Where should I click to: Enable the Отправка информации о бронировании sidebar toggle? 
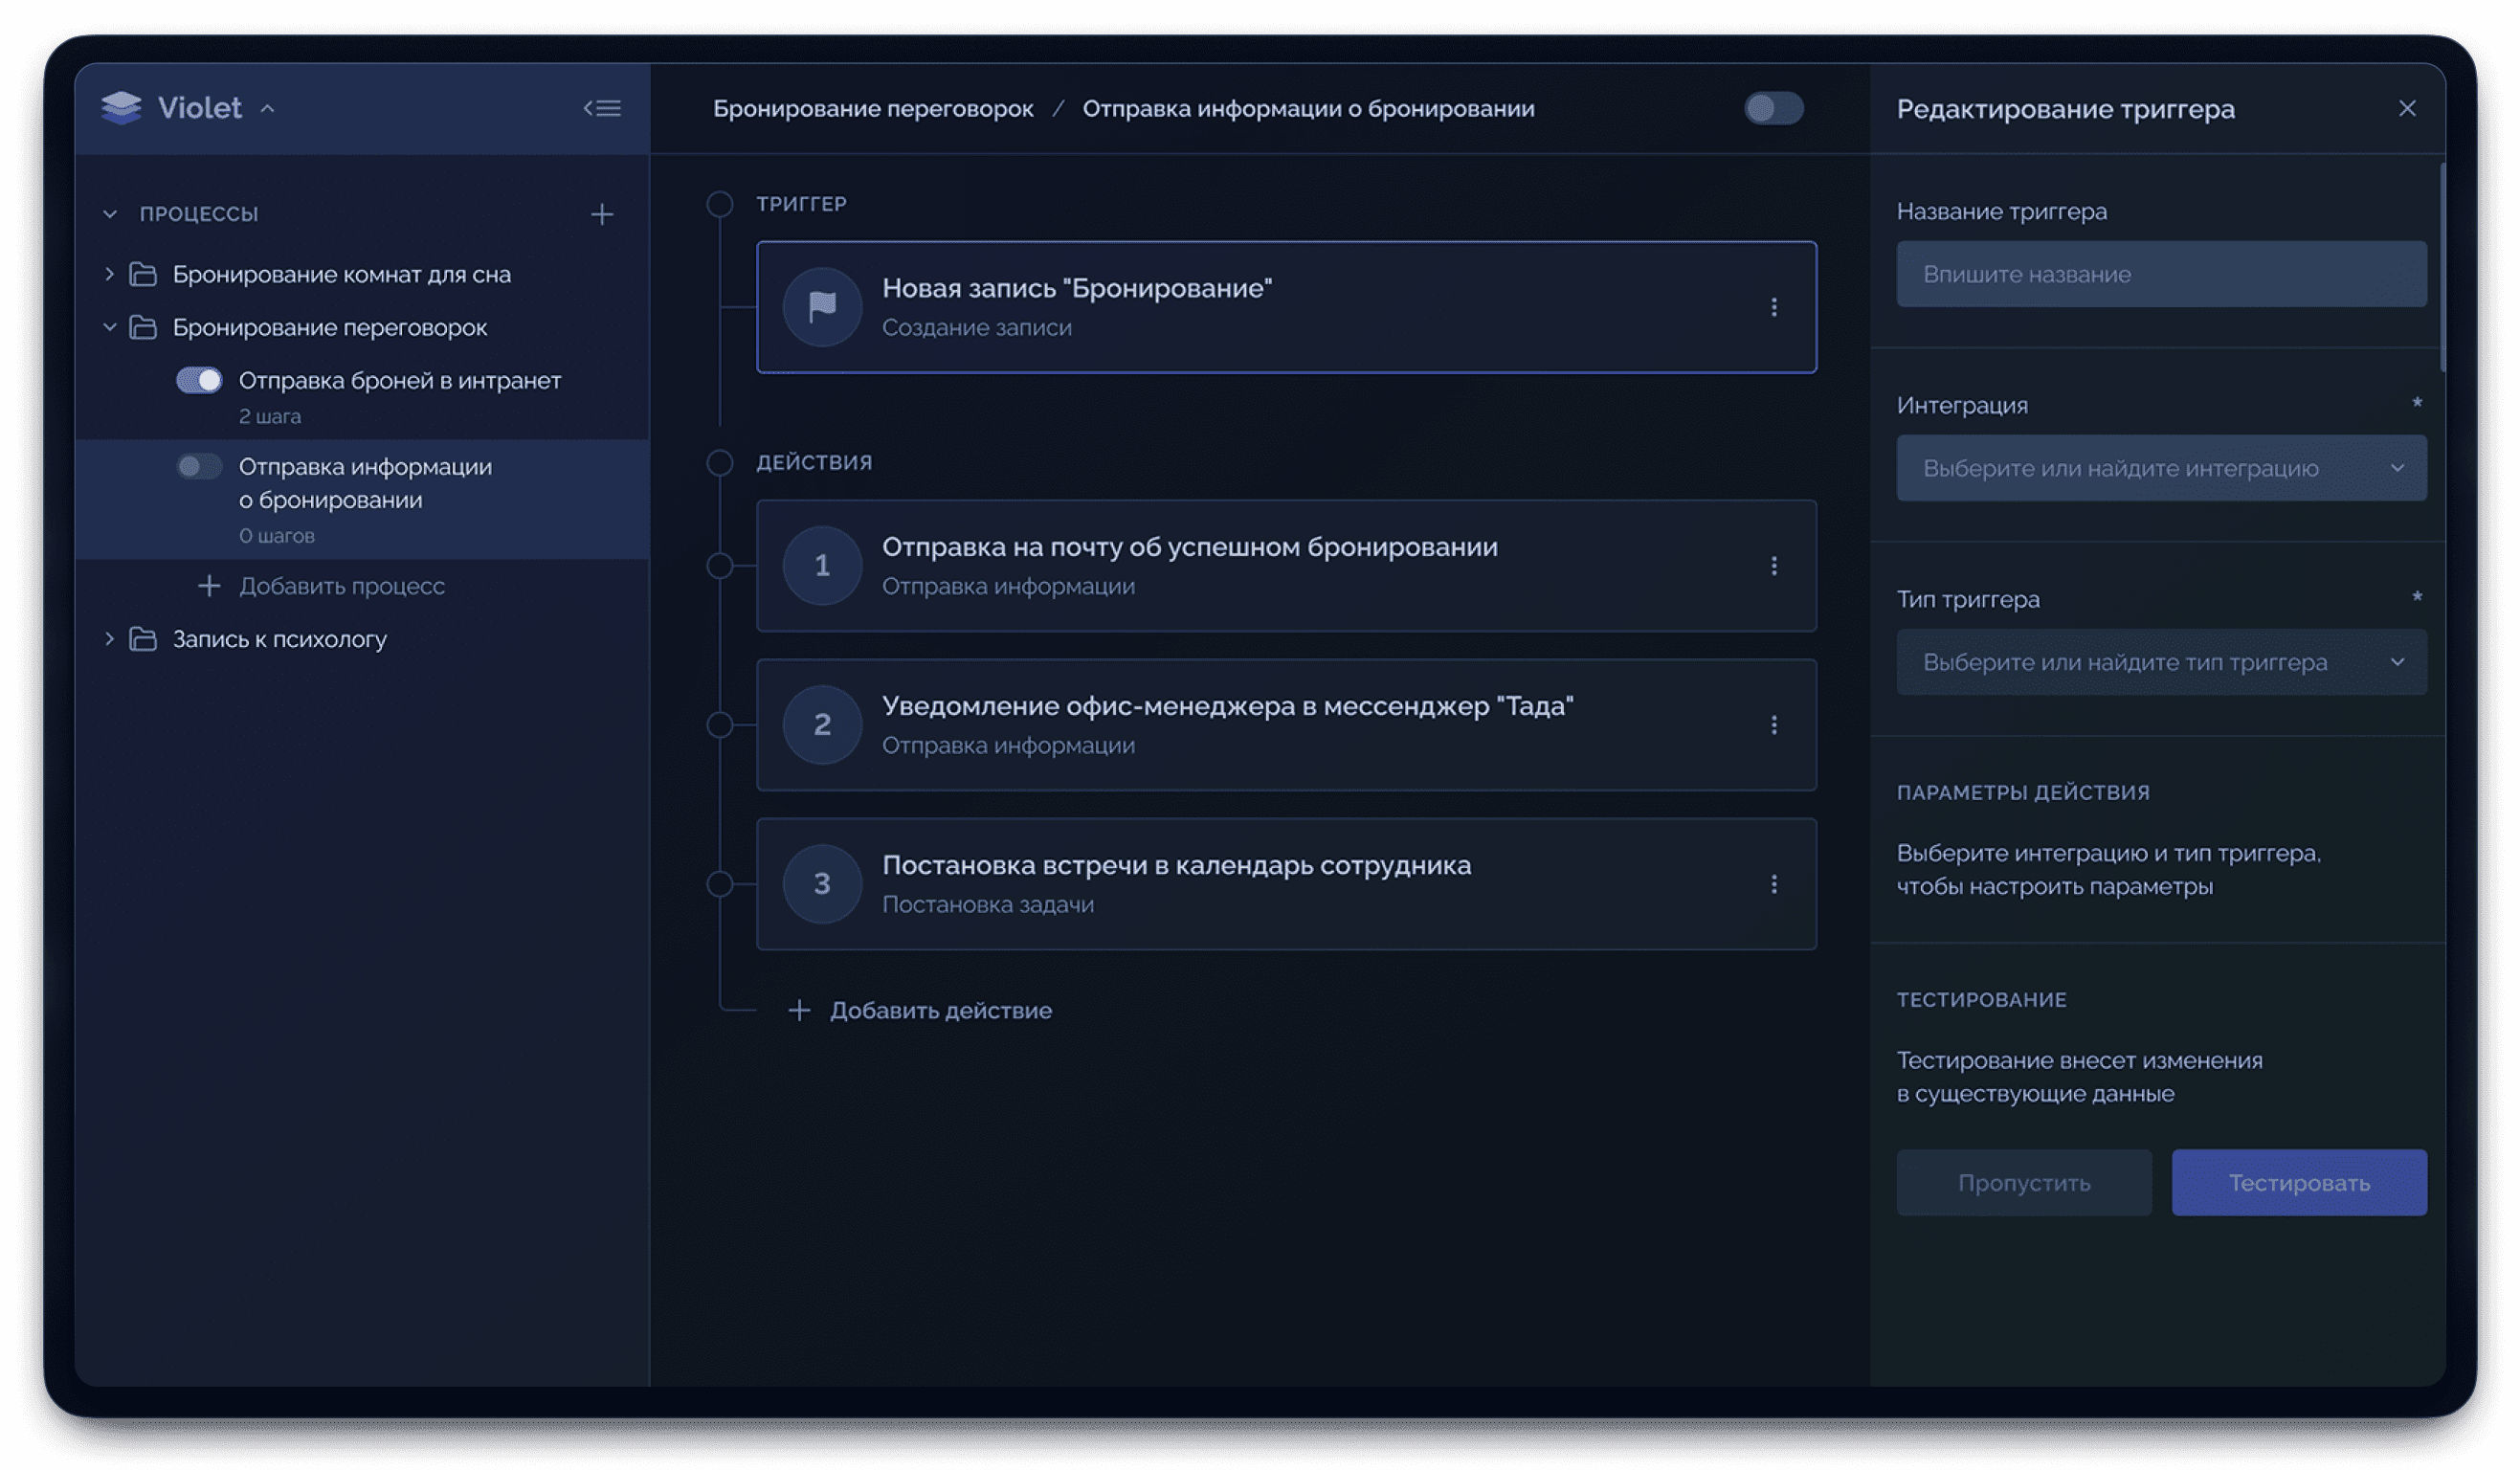pos(199,467)
